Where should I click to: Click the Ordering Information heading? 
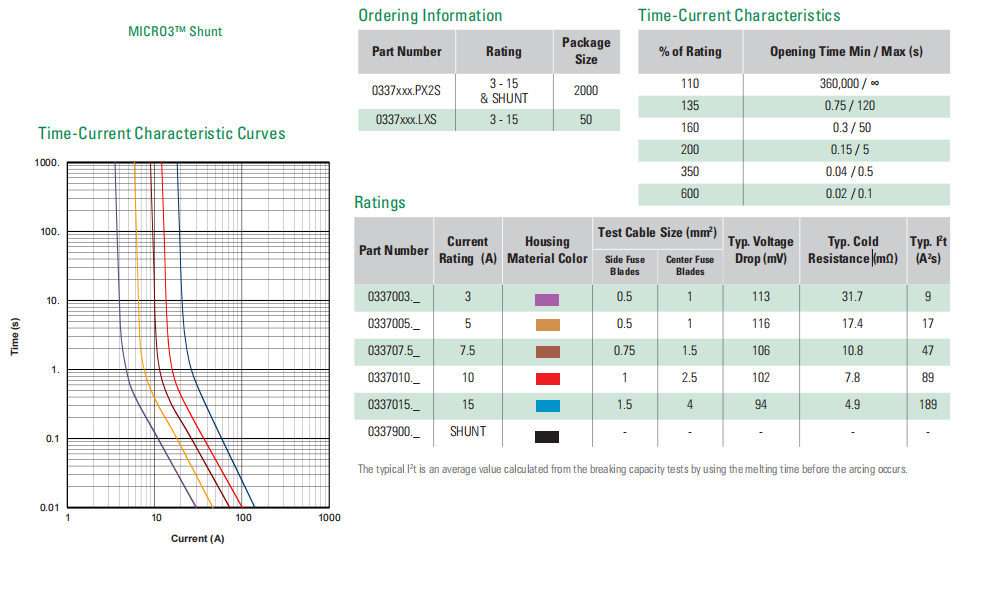(430, 15)
